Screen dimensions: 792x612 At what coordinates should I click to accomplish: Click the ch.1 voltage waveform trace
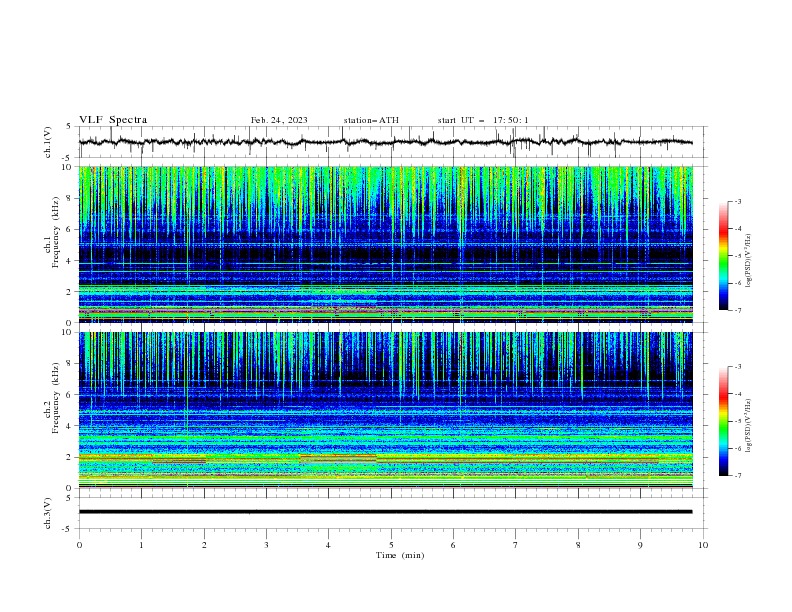(385, 142)
